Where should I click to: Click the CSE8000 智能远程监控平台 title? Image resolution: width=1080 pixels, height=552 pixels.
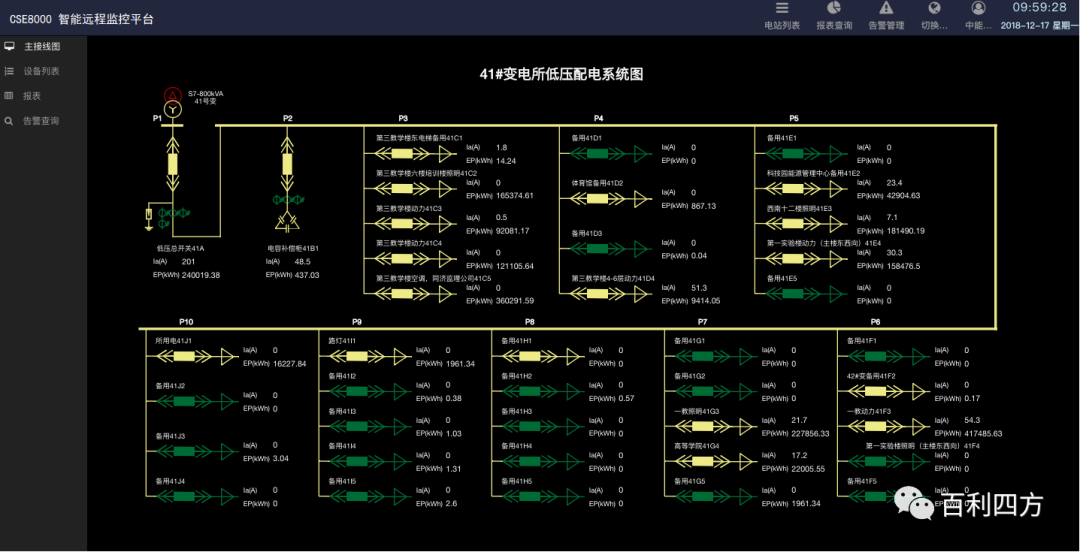pos(82,19)
